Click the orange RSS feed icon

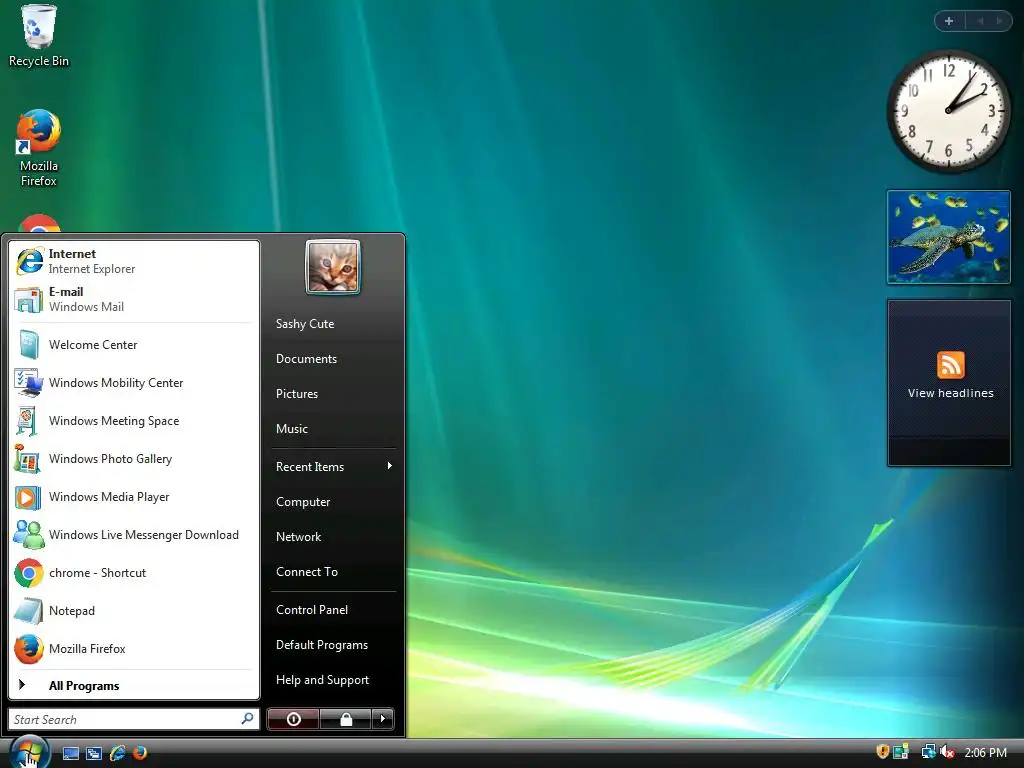tap(950, 364)
